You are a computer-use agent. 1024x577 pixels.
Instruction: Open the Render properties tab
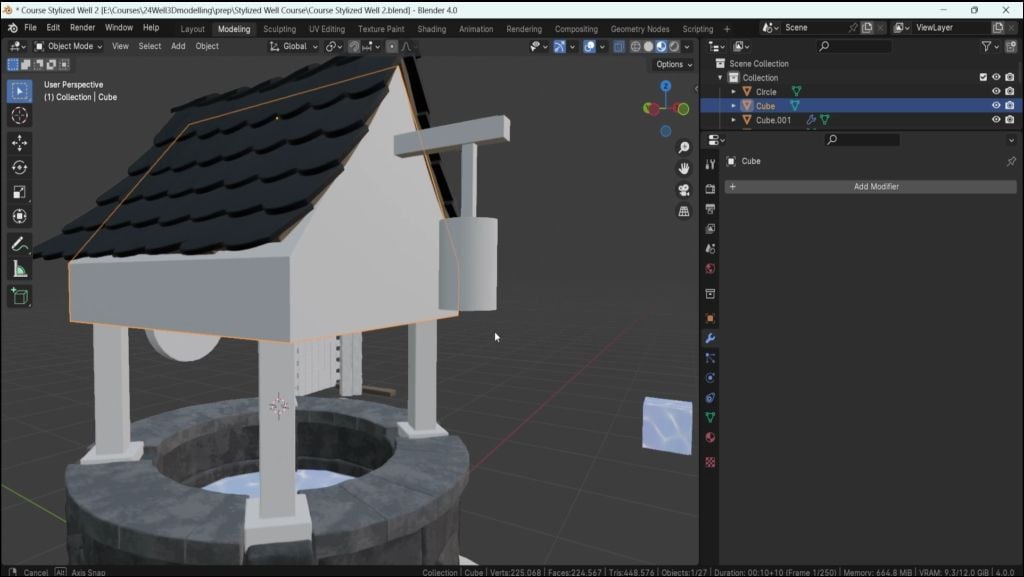(x=710, y=189)
